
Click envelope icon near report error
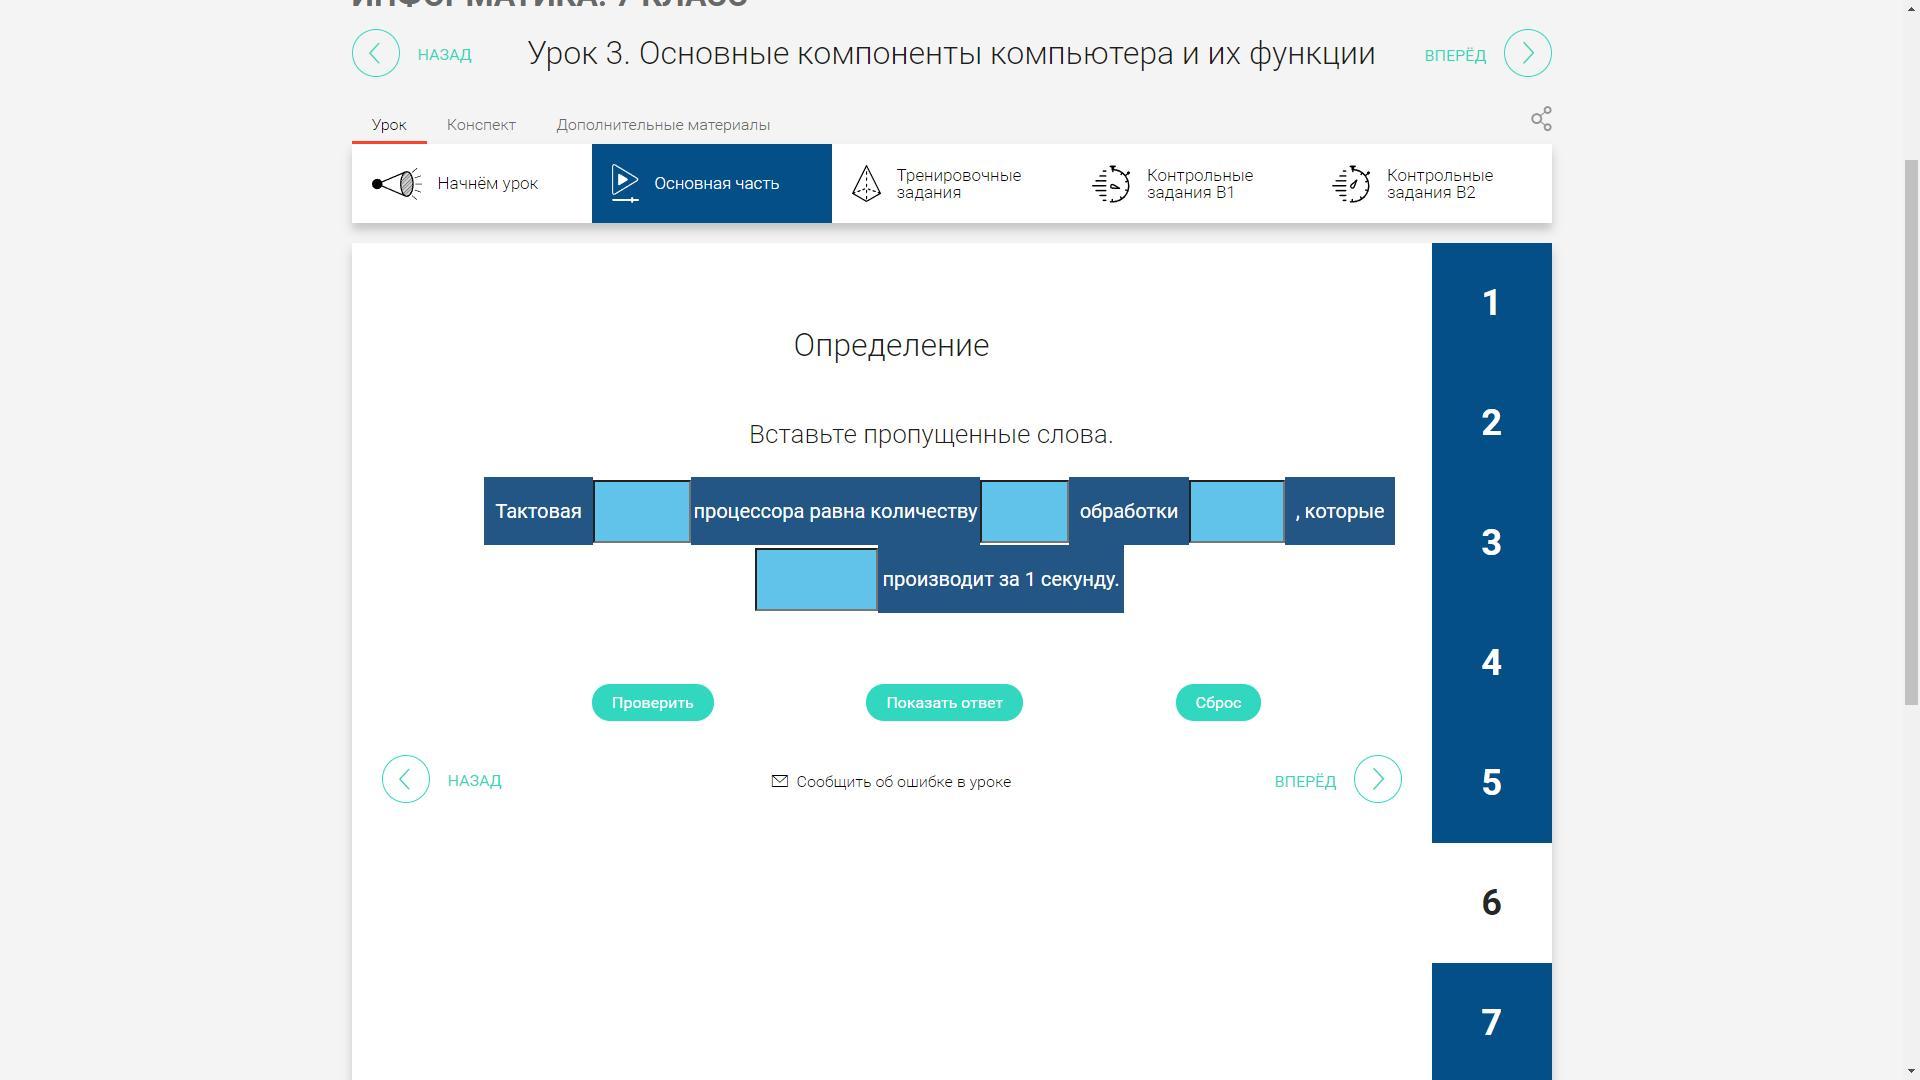tap(780, 781)
